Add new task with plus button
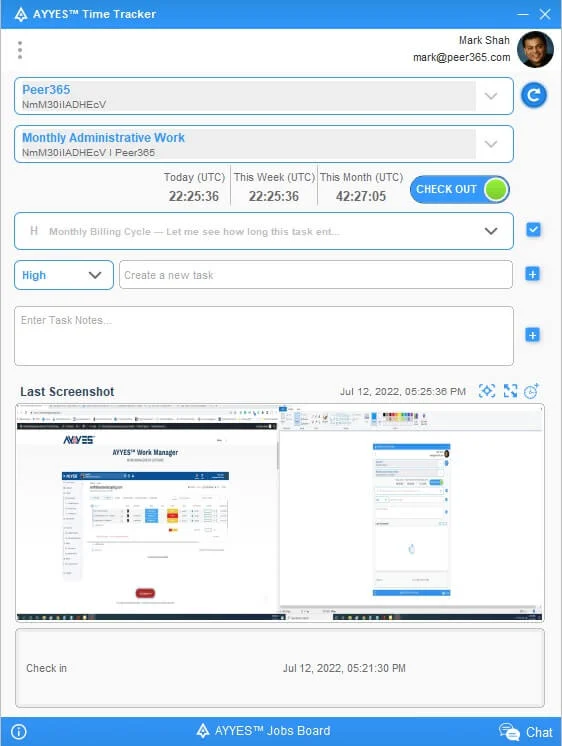 click(x=532, y=274)
